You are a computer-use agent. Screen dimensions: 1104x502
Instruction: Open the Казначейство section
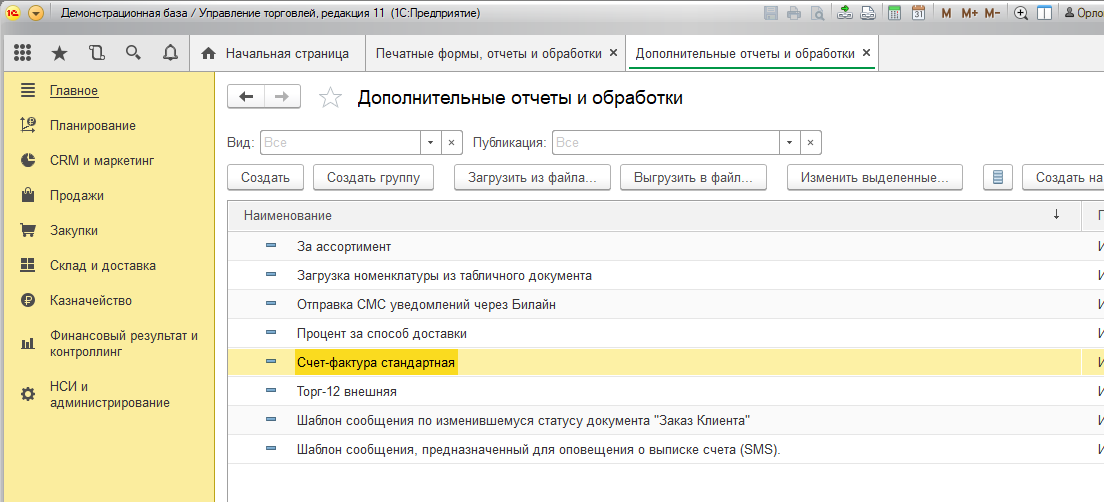click(91, 301)
